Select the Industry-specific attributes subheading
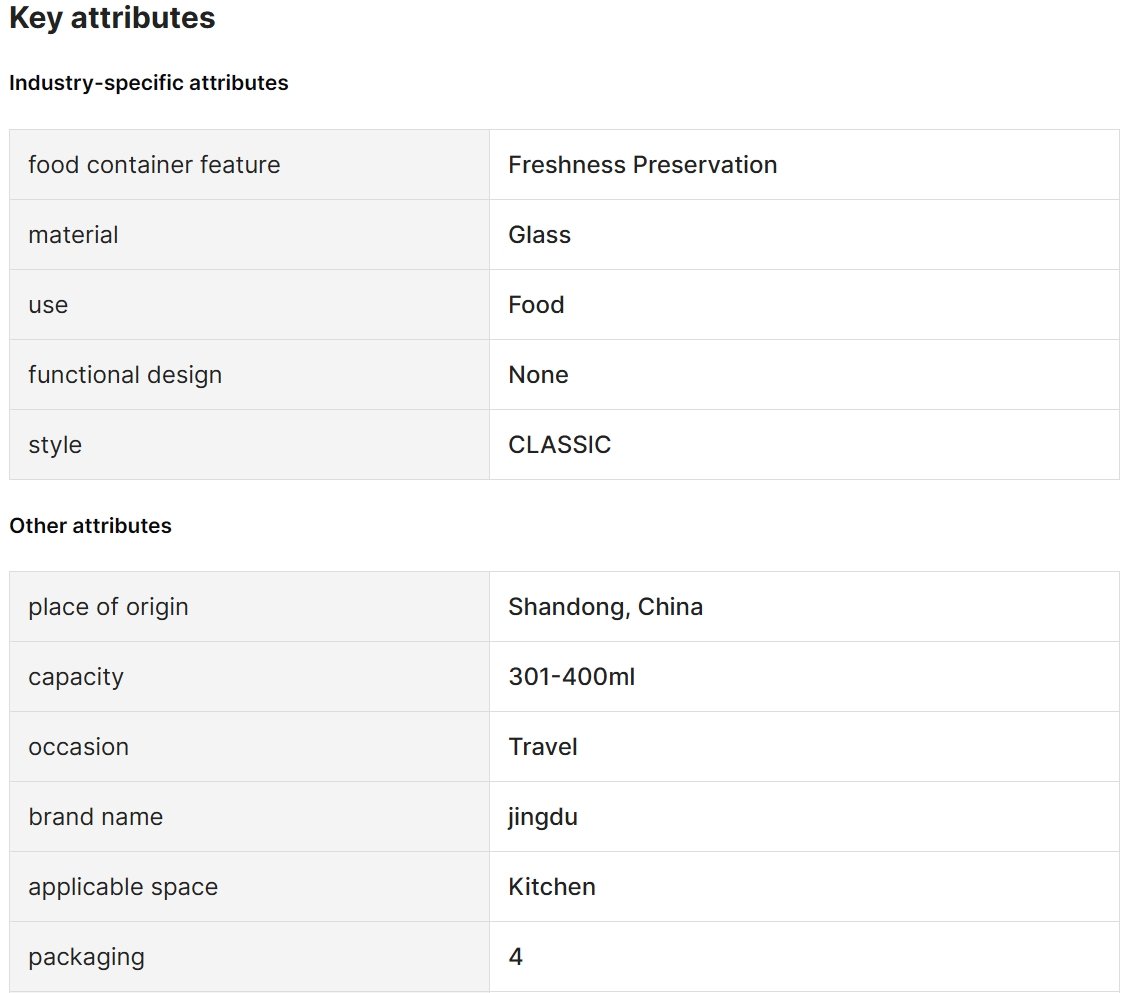The width and height of the screenshot is (1135, 993). pos(148,83)
